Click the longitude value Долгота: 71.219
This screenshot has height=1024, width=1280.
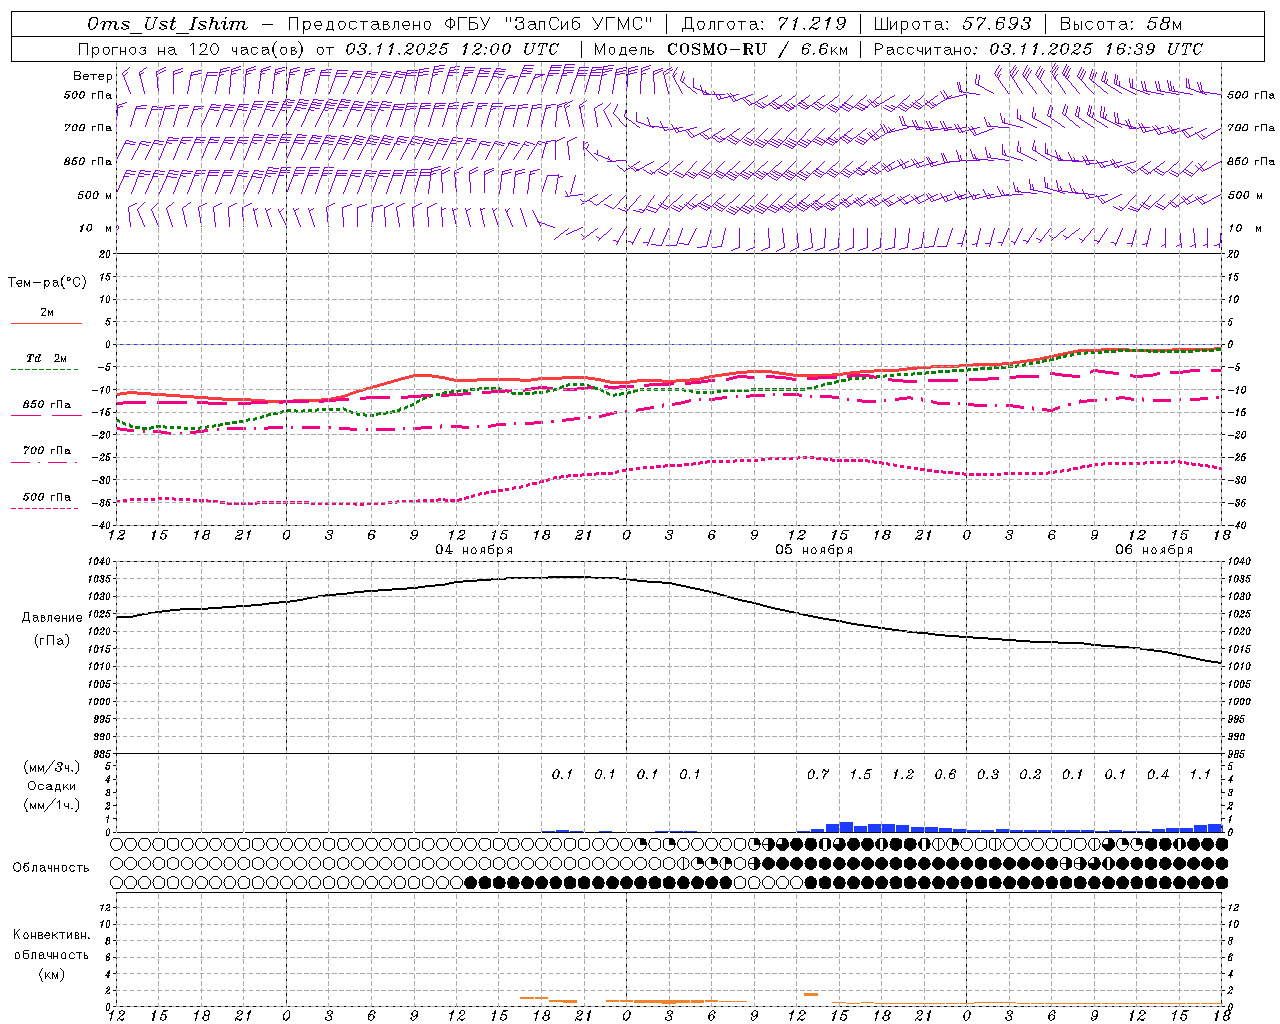click(x=764, y=24)
